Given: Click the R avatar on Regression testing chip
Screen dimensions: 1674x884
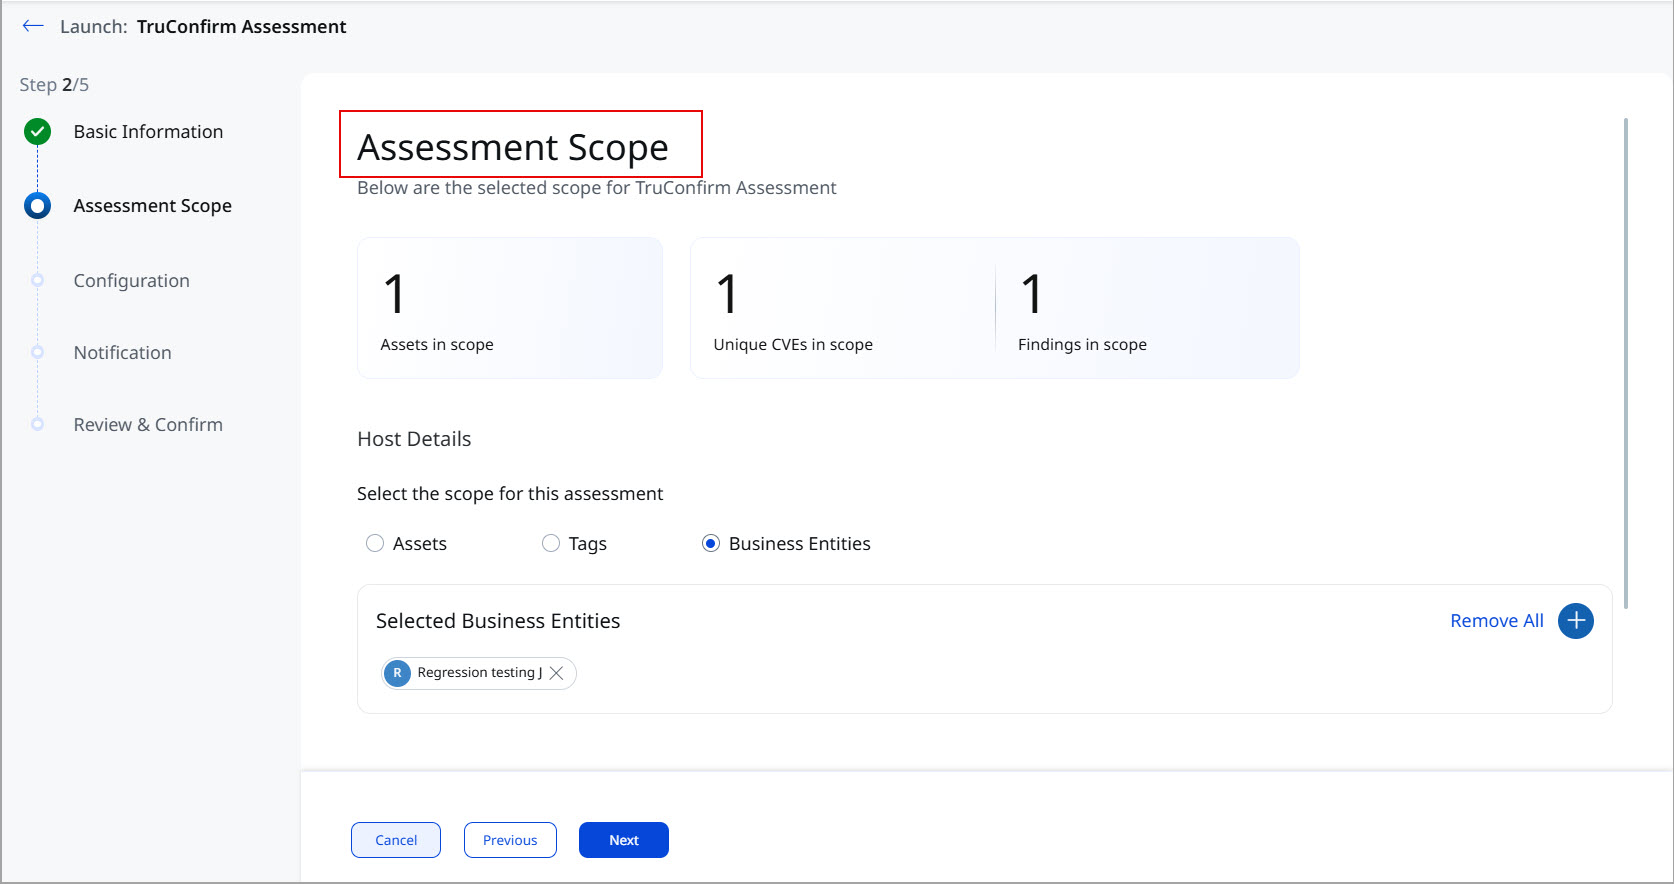Looking at the screenshot, I should tap(397, 673).
